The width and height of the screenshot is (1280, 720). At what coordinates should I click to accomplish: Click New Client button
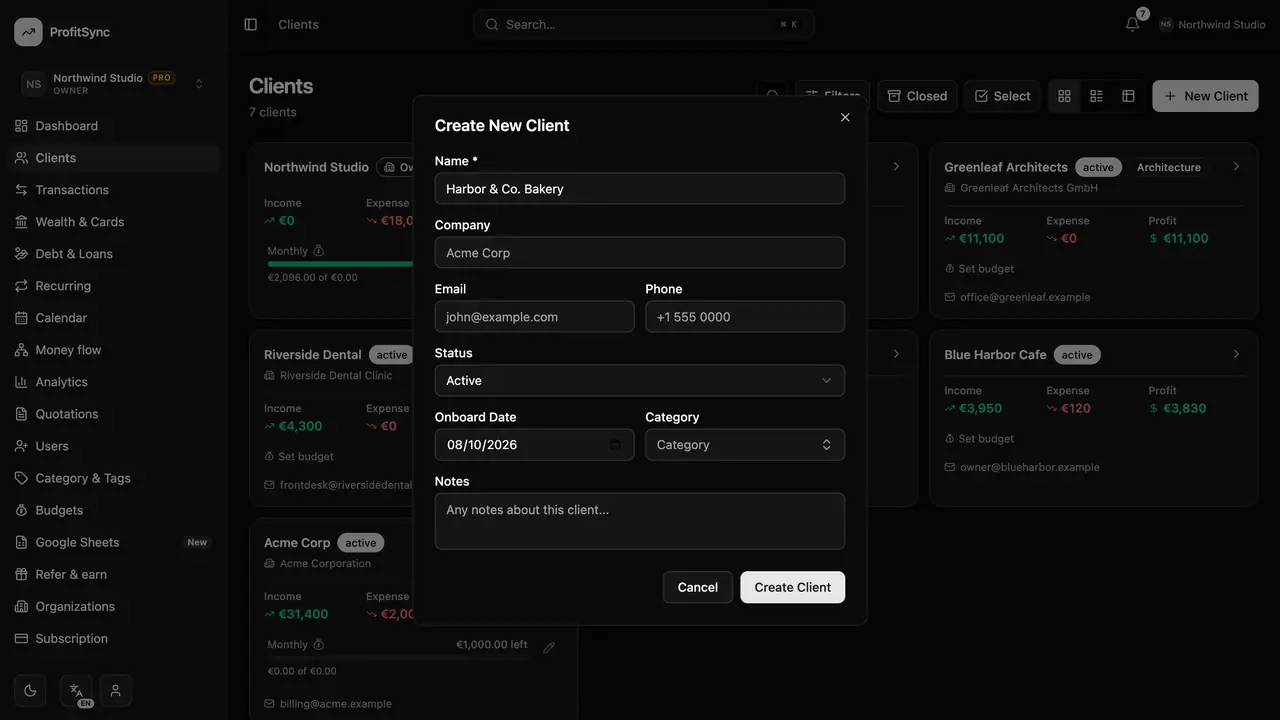click(x=1205, y=96)
